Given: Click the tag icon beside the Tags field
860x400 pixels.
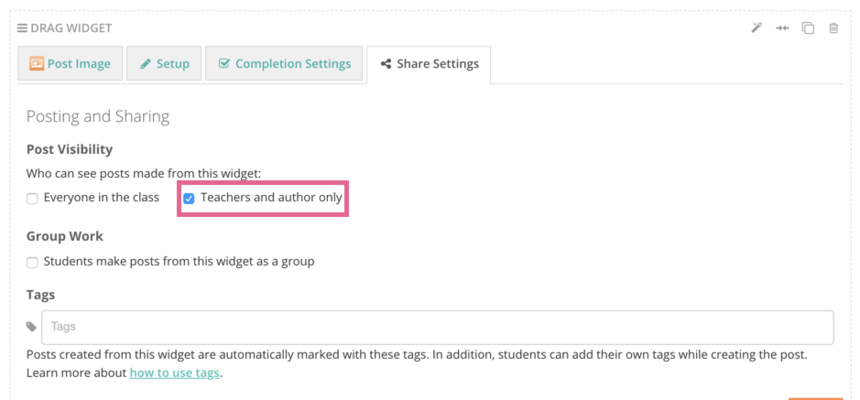Looking at the screenshot, I should coord(32,327).
